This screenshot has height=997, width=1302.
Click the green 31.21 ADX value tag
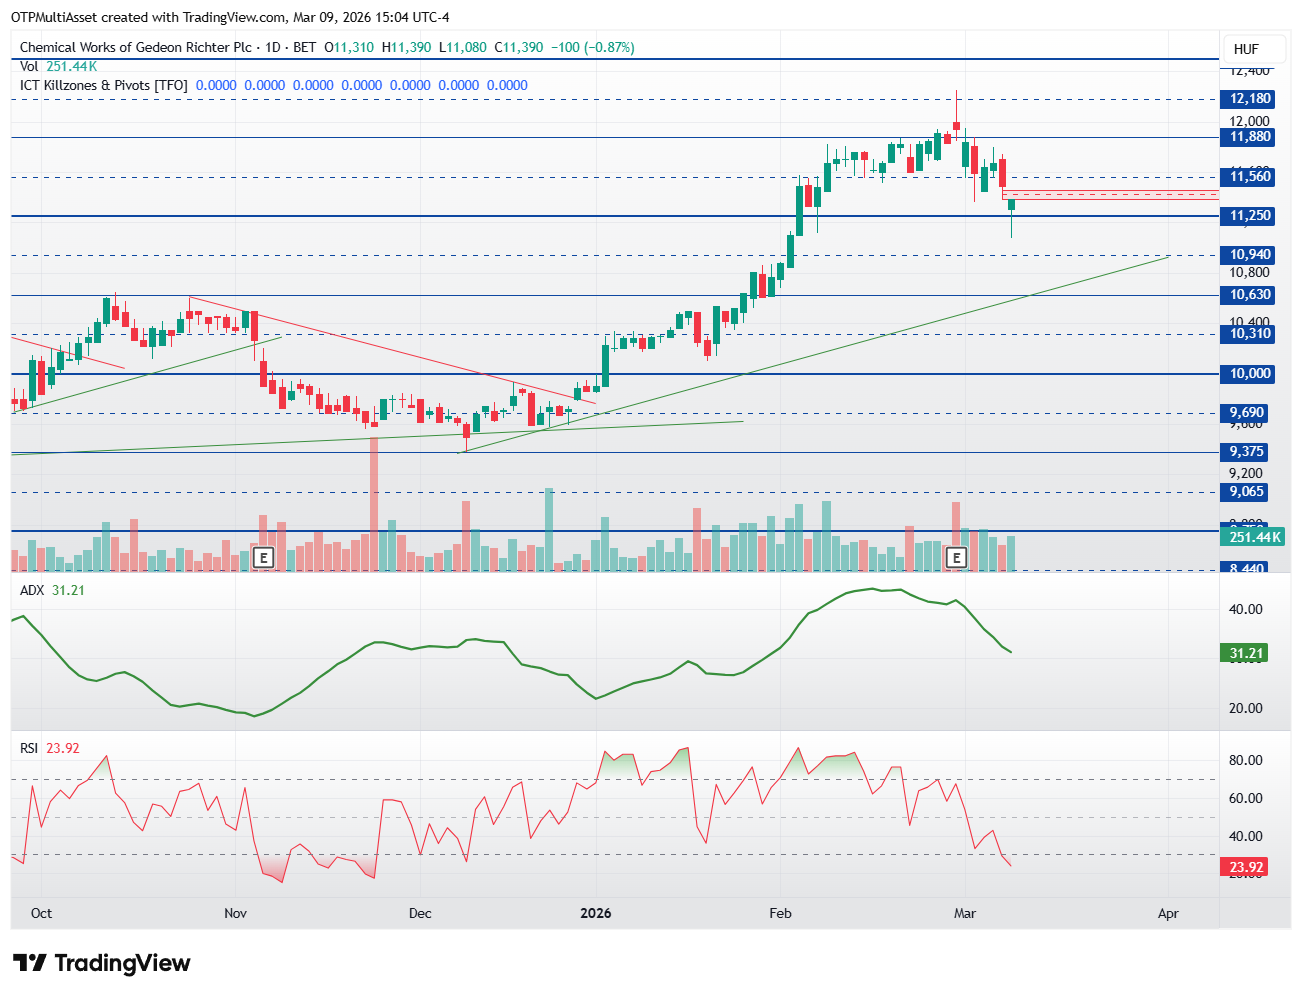click(x=1246, y=654)
